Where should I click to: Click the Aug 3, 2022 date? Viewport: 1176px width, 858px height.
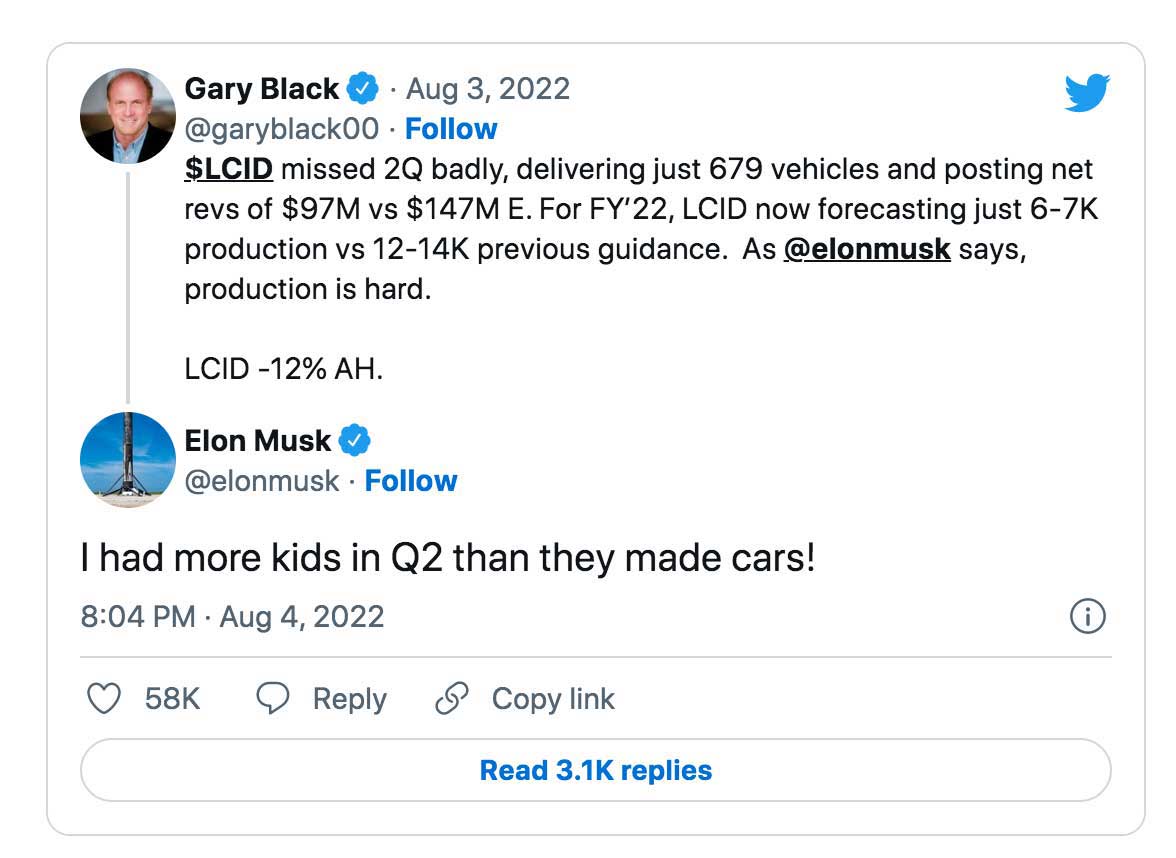(487, 89)
